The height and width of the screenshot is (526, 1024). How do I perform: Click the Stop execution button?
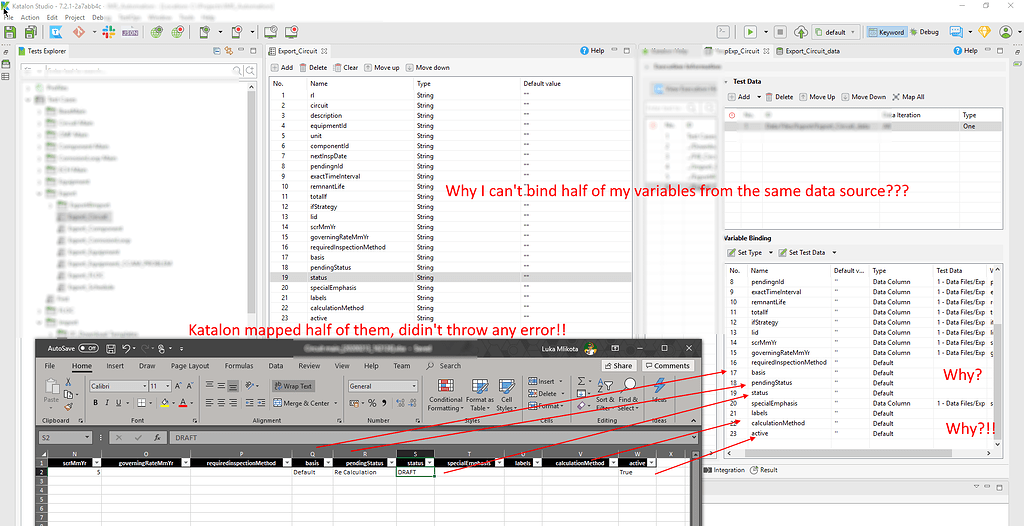pyautogui.click(x=780, y=31)
